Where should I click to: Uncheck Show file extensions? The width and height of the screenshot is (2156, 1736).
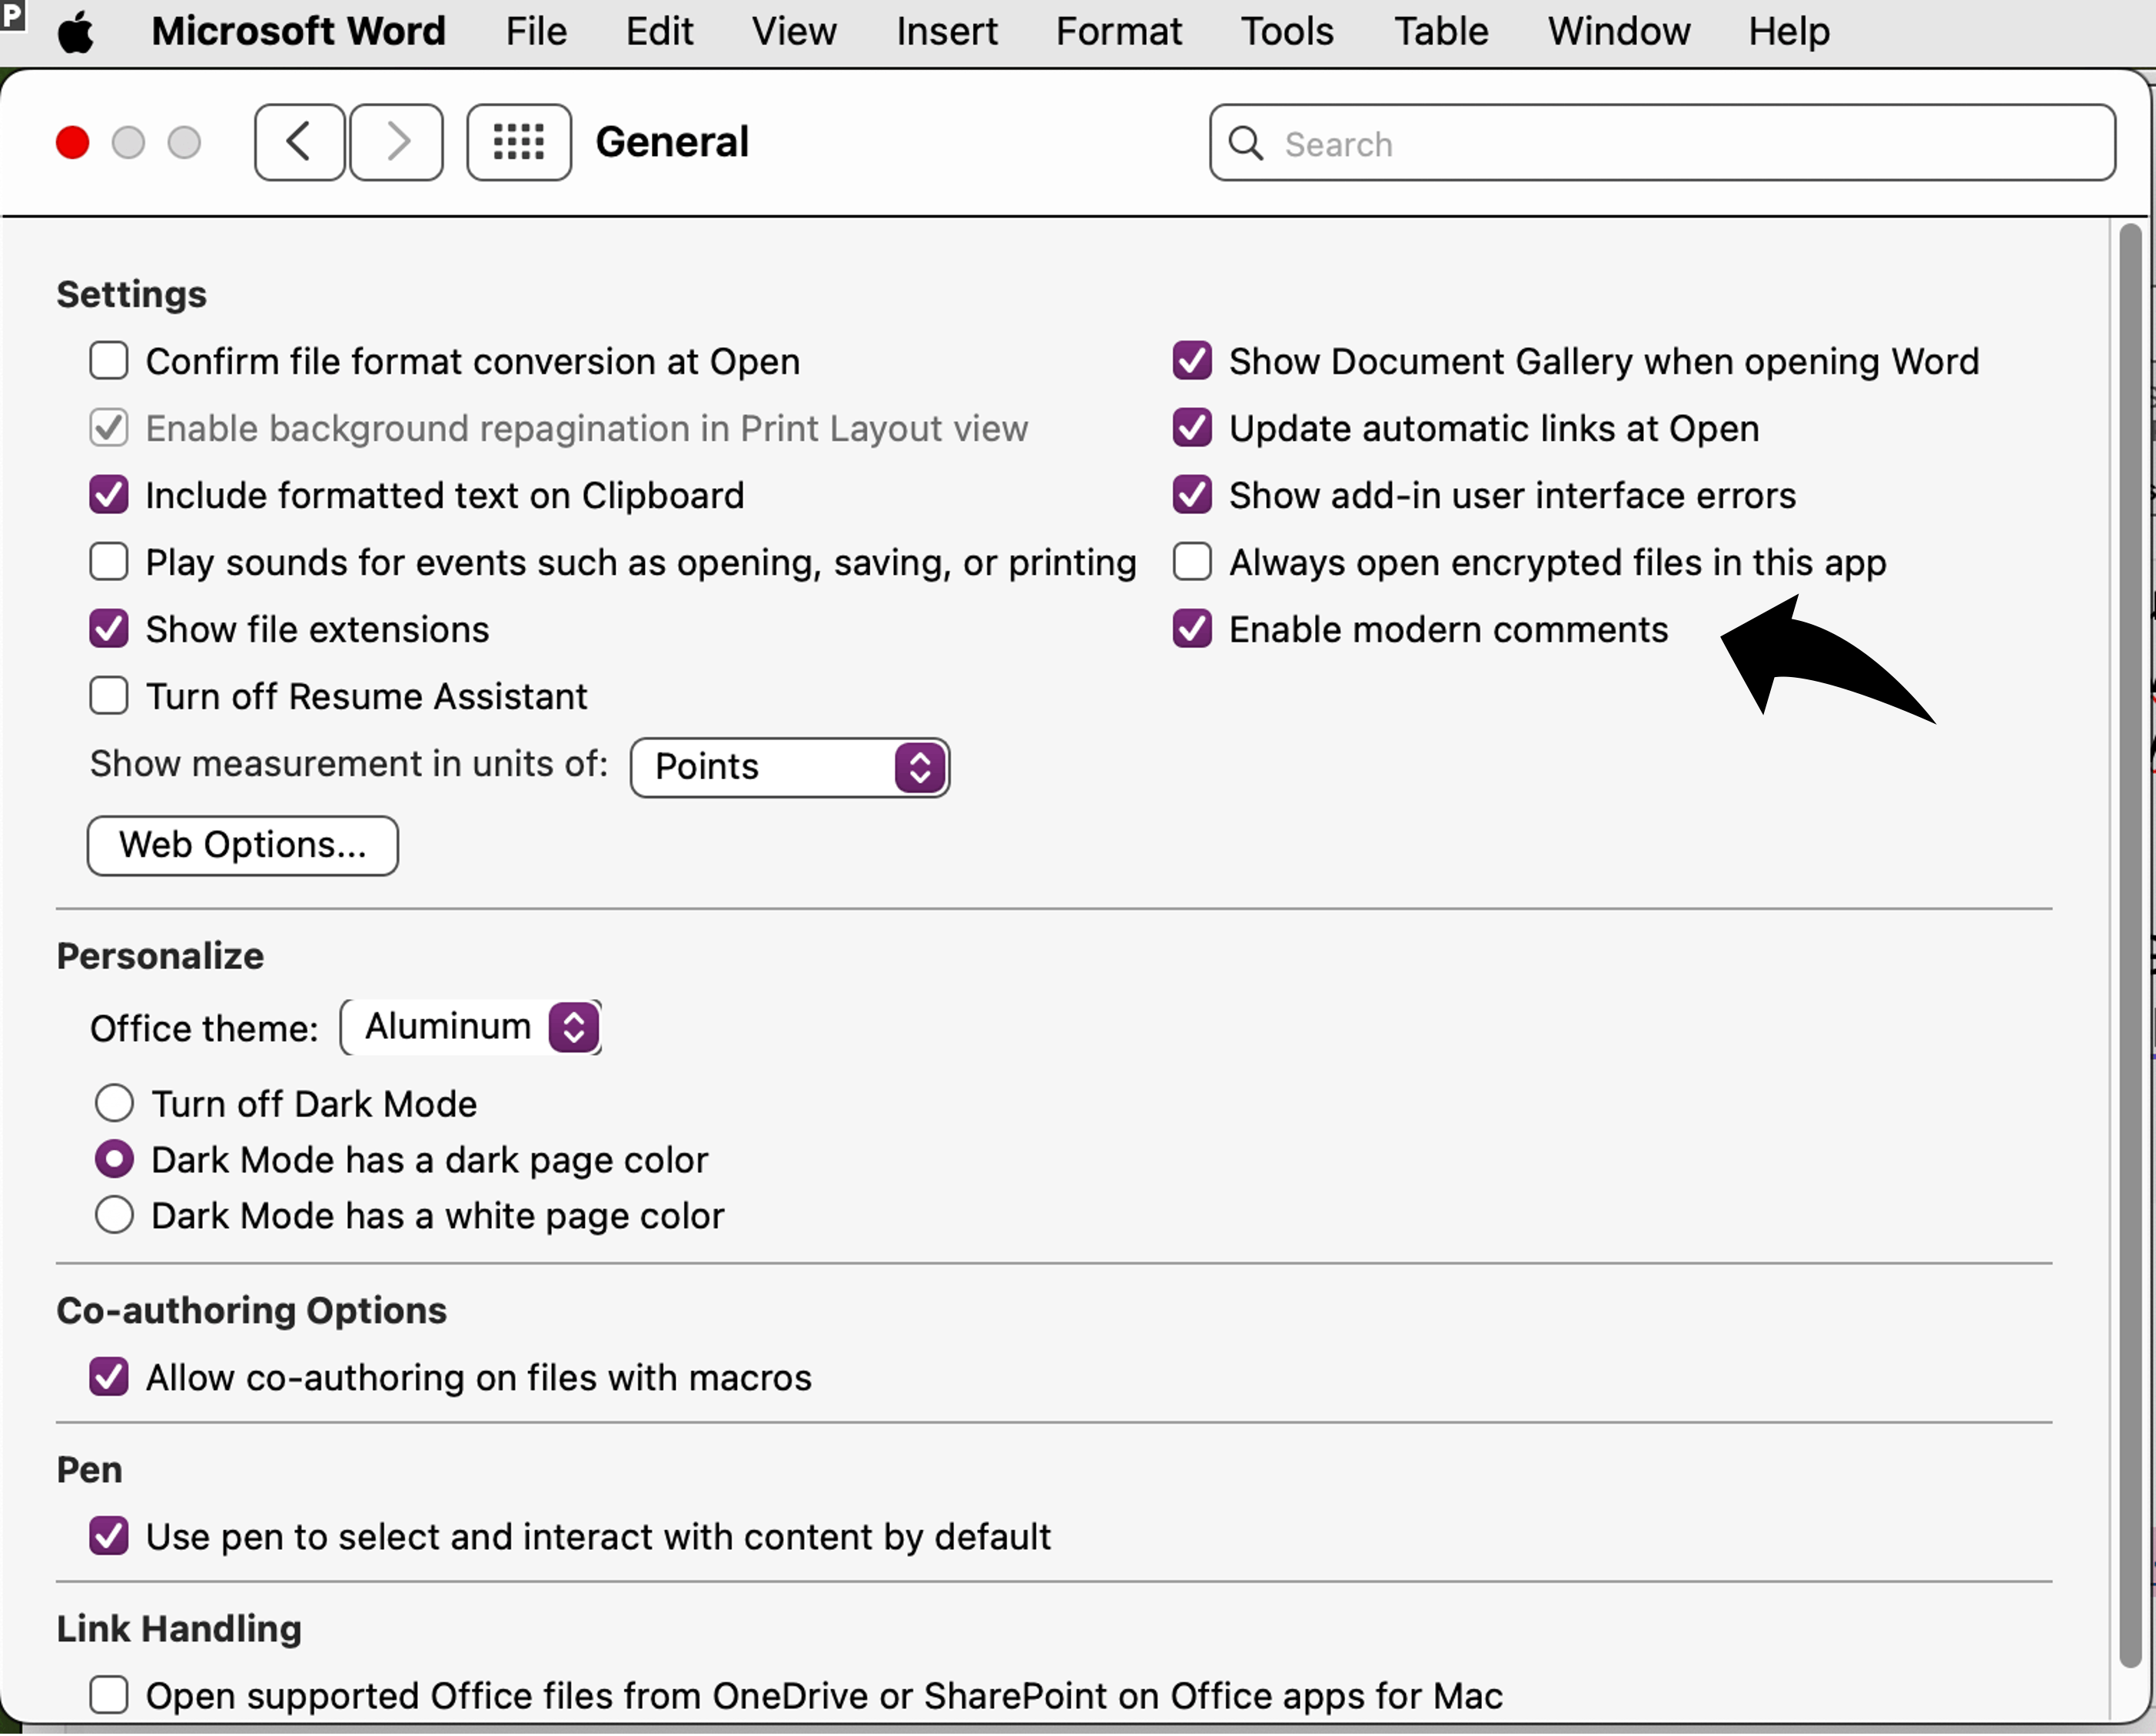point(109,629)
